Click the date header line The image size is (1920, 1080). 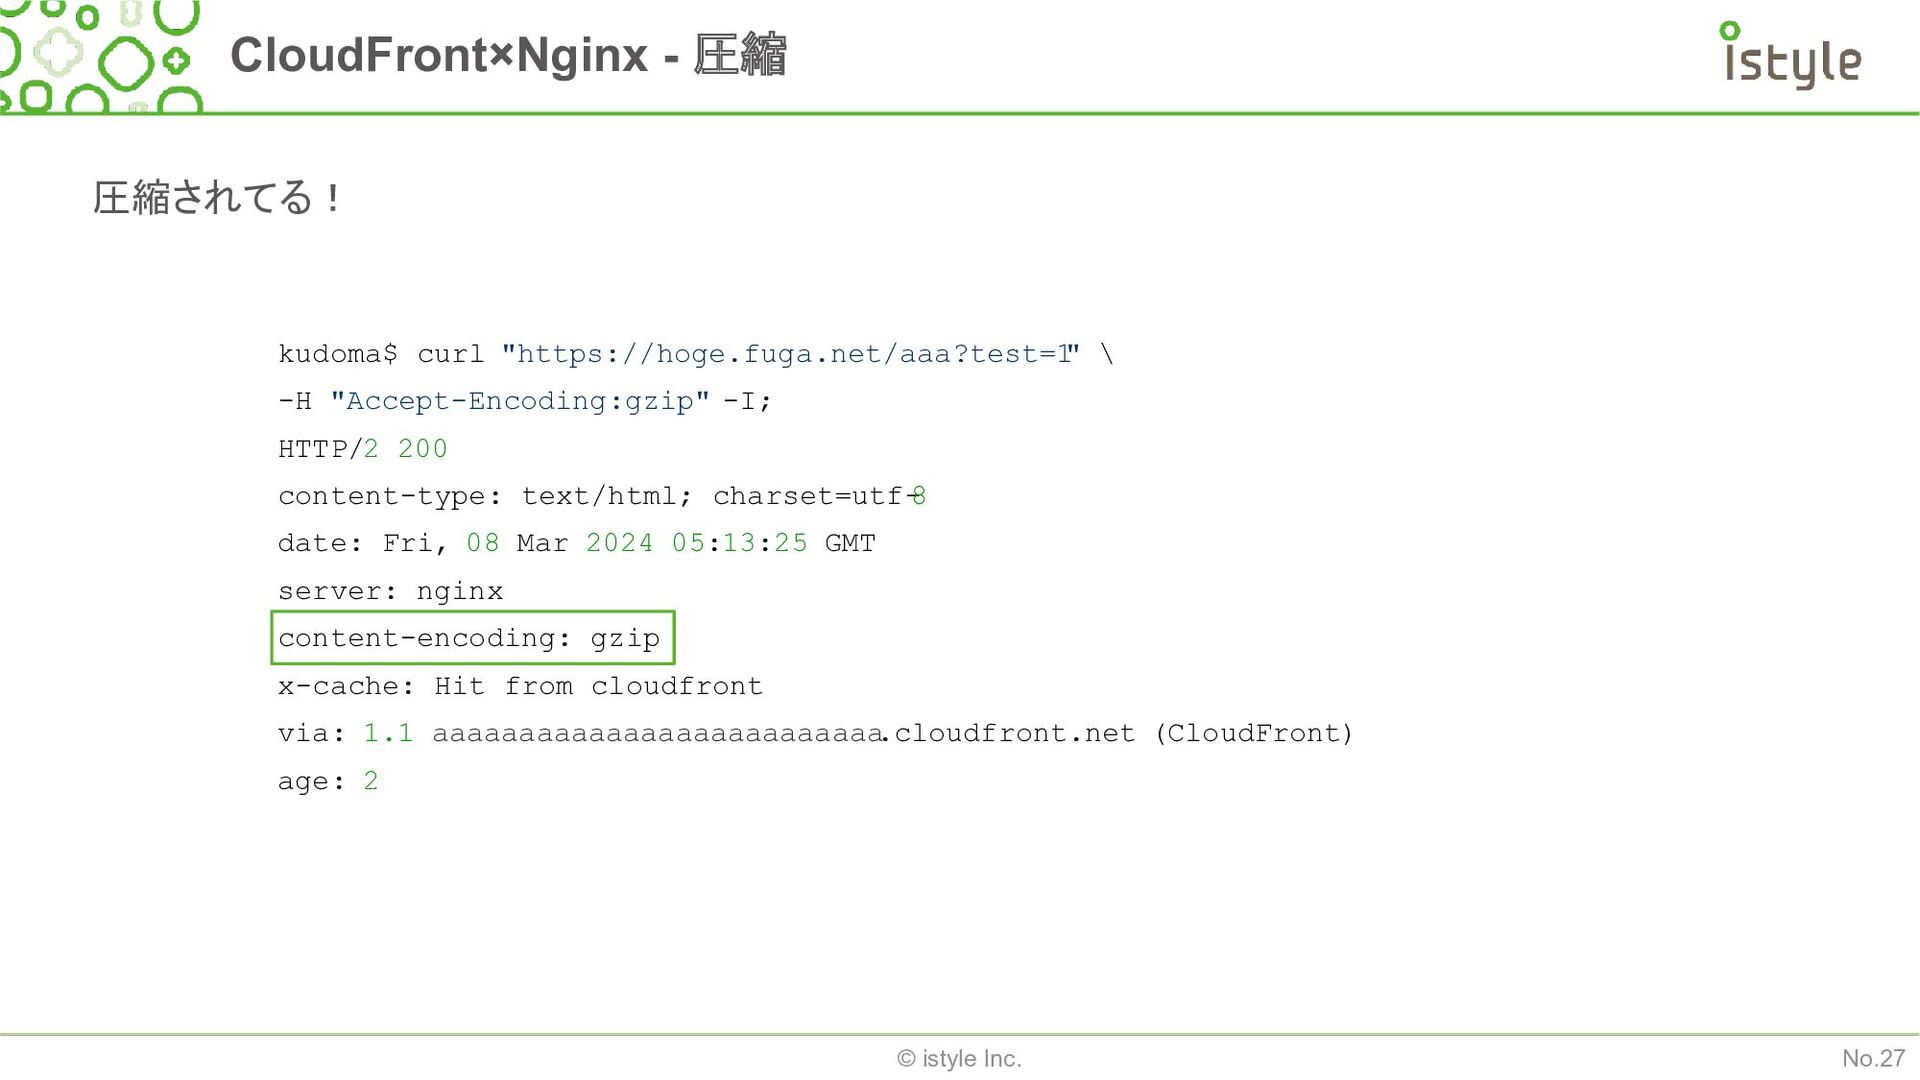pos(577,543)
